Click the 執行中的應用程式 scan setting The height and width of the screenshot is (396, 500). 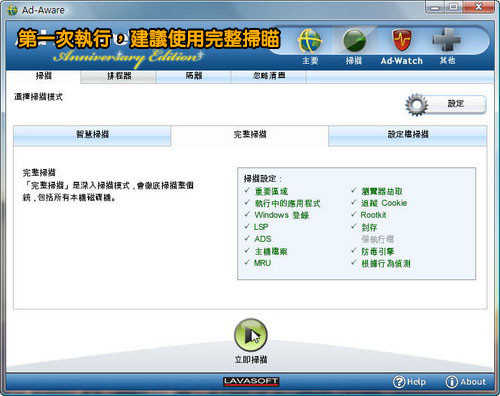pos(287,203)
